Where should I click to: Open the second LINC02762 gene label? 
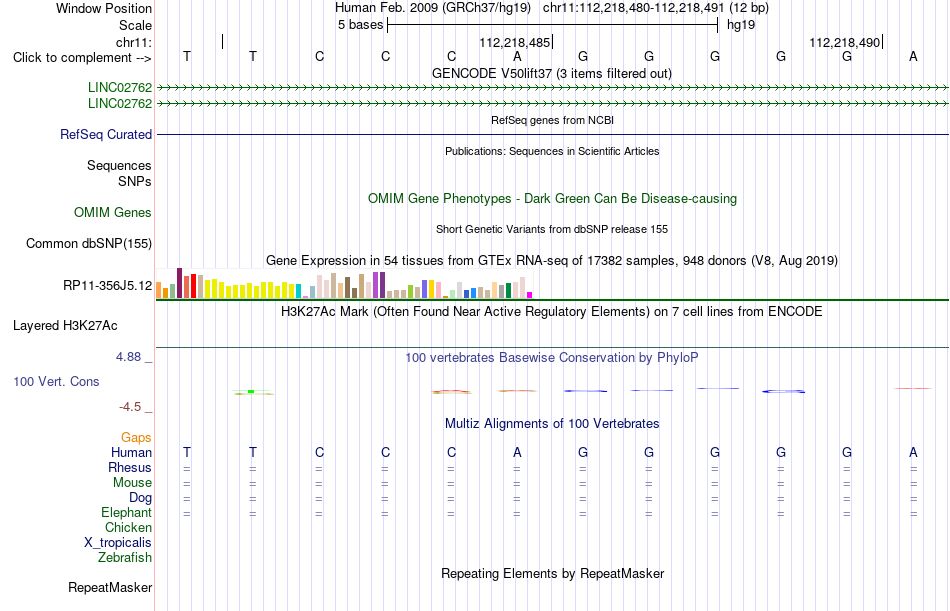tap(120, 103)
